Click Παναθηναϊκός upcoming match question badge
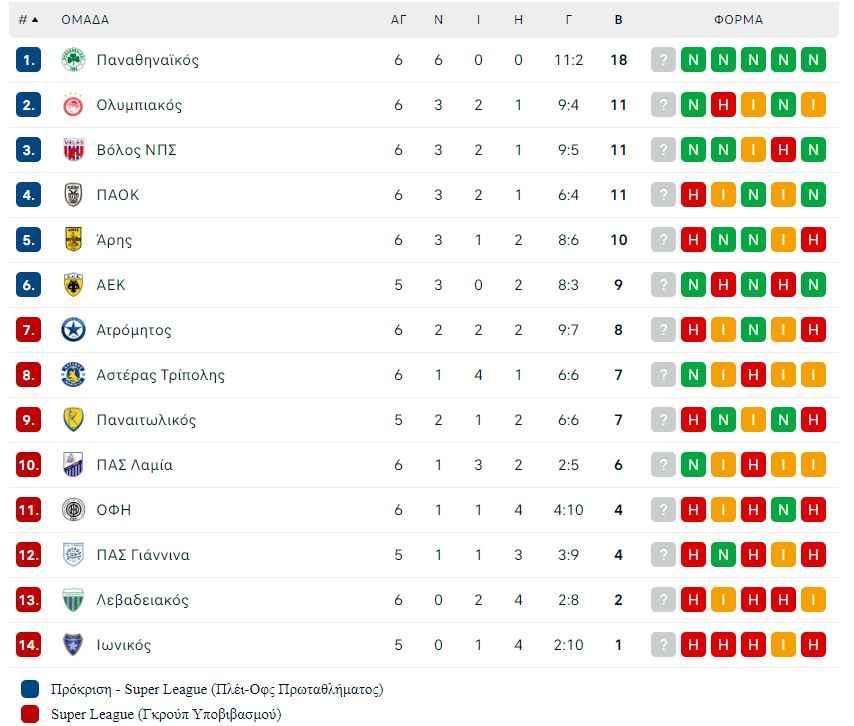854x726 pixels. (x=663, y=60)
